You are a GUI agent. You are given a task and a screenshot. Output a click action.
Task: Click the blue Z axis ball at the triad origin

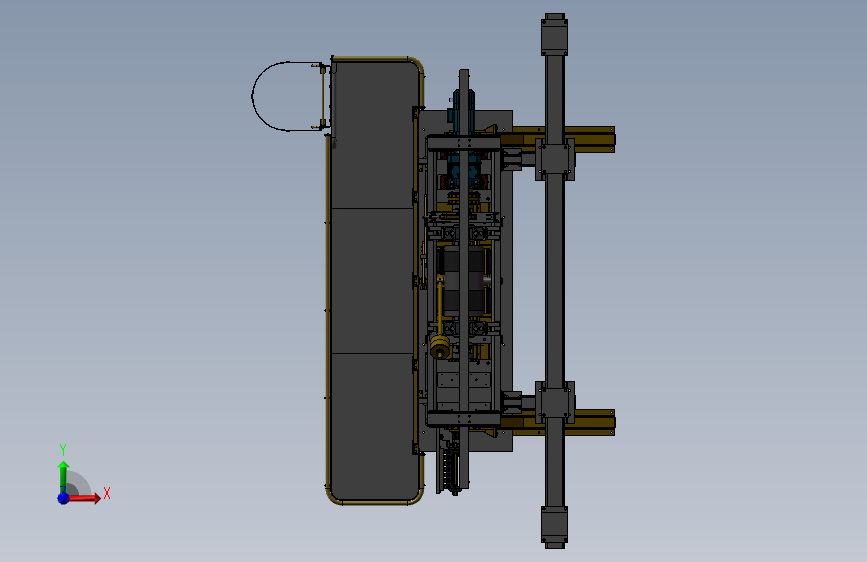(x=63, y=498)
